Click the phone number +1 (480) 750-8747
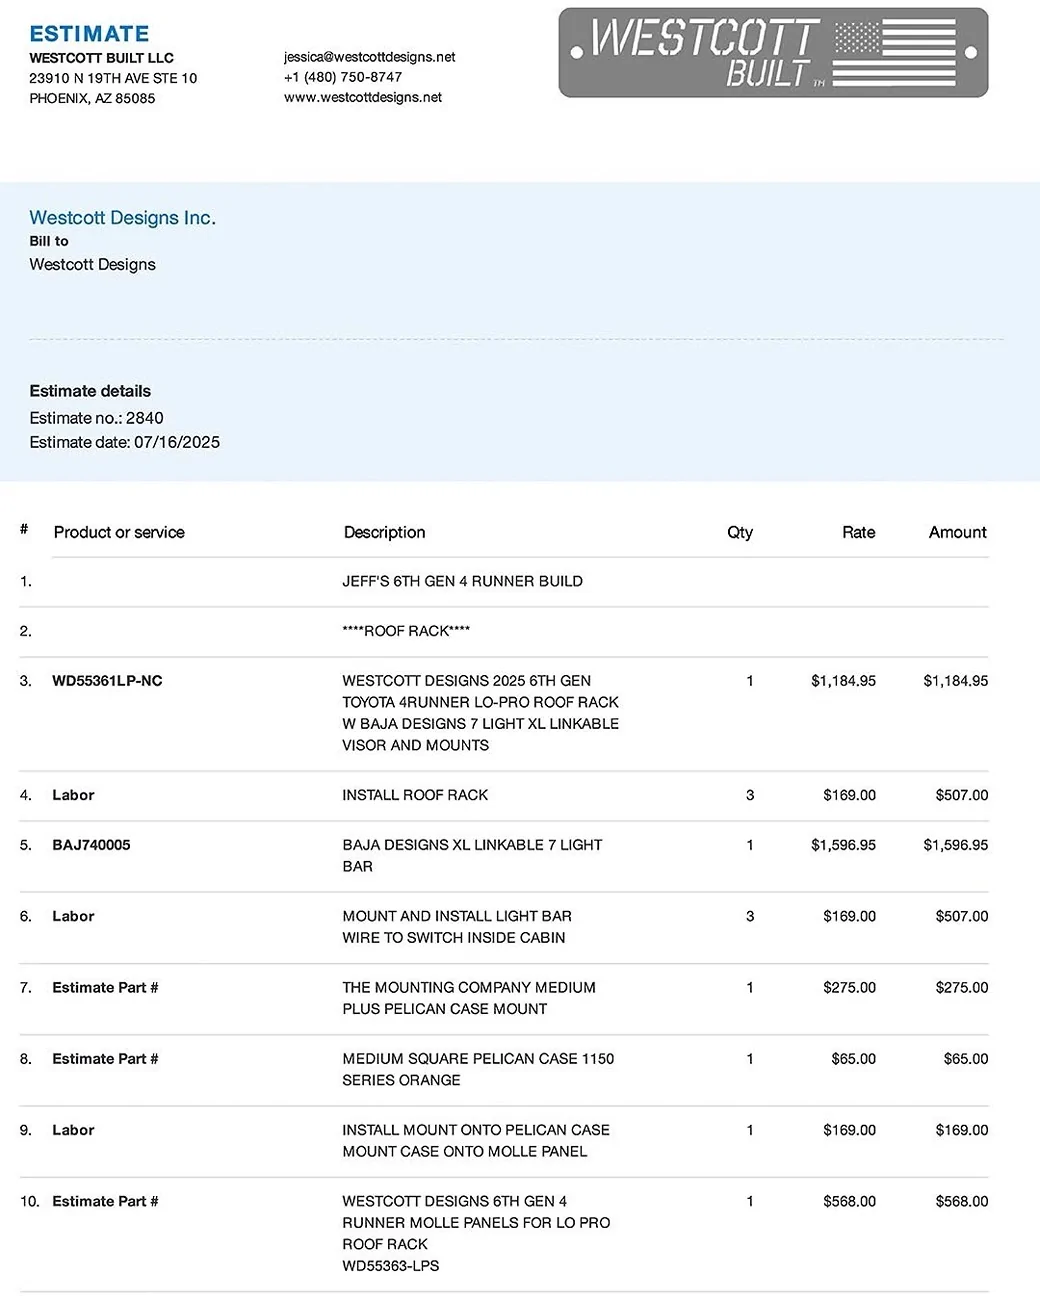This screenshot has width=1040, height=1300. tap(343, 77)
